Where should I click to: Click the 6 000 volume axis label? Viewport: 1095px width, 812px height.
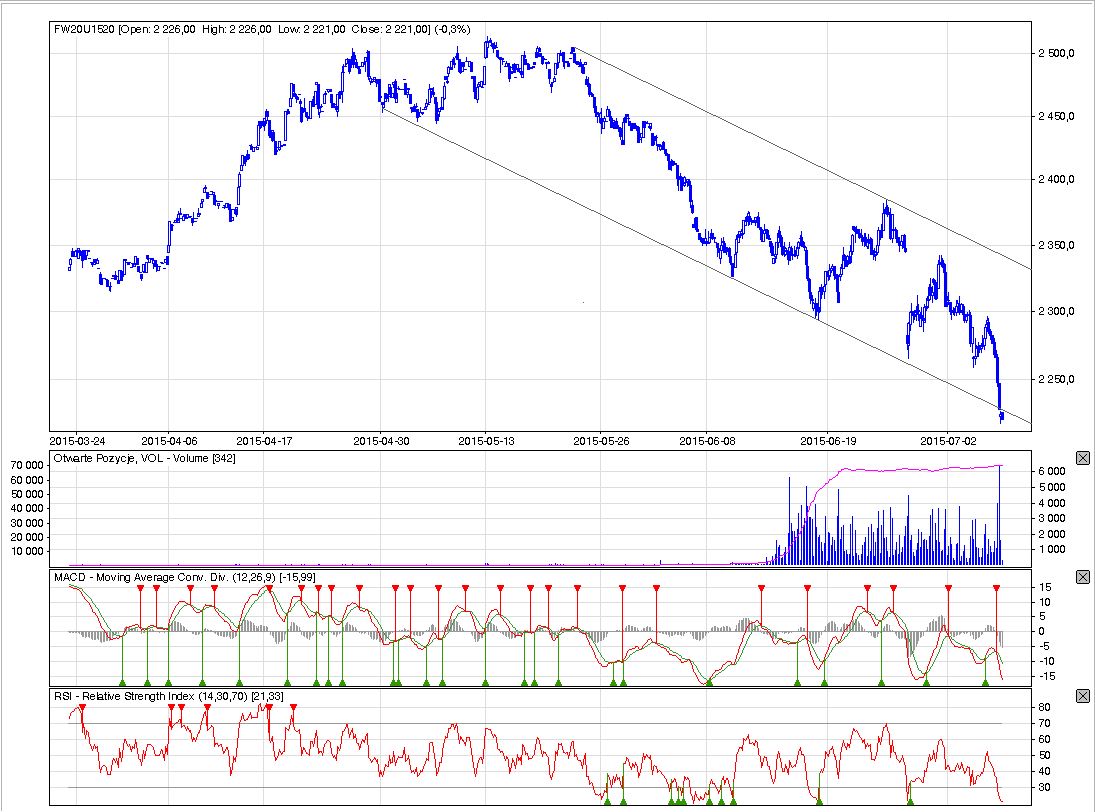coord(1052,471)
